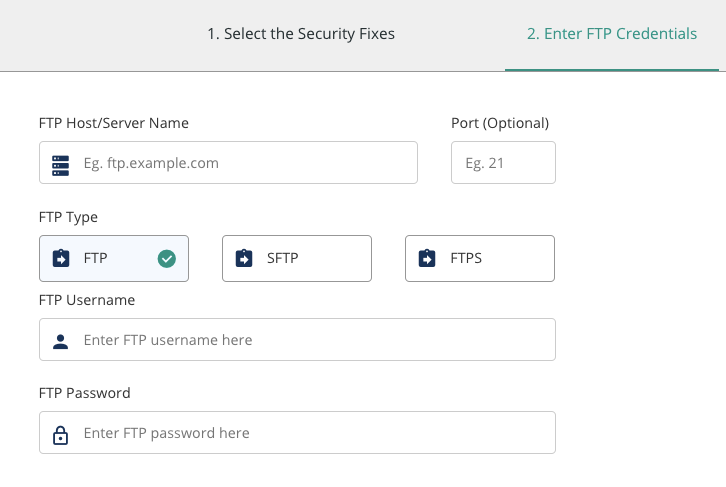The height and width of the screenshot is (487, 726).
Task: Click the padlock icon in password field
Action: click(x=61, y=434)
